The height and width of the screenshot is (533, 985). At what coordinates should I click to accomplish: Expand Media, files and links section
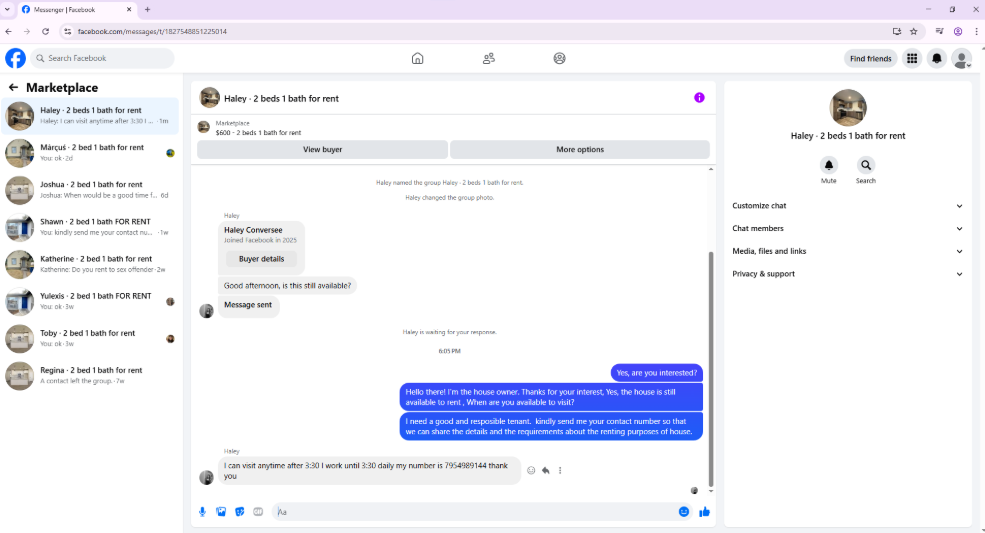pos(847,251)
